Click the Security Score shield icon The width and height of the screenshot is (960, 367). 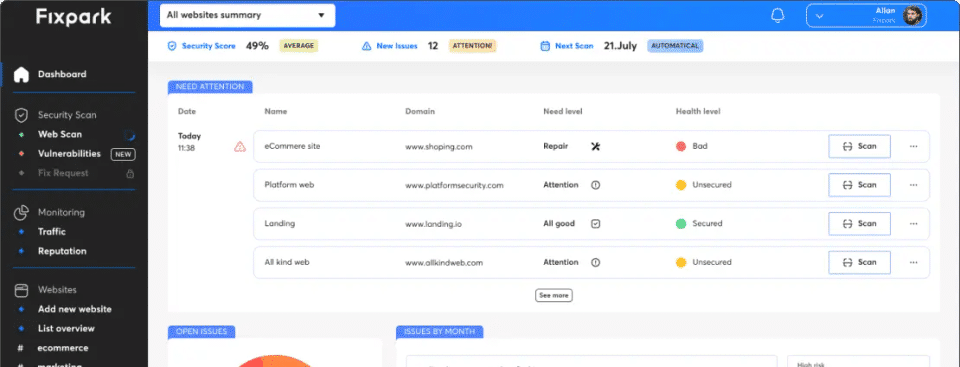(x=172, y=46)
